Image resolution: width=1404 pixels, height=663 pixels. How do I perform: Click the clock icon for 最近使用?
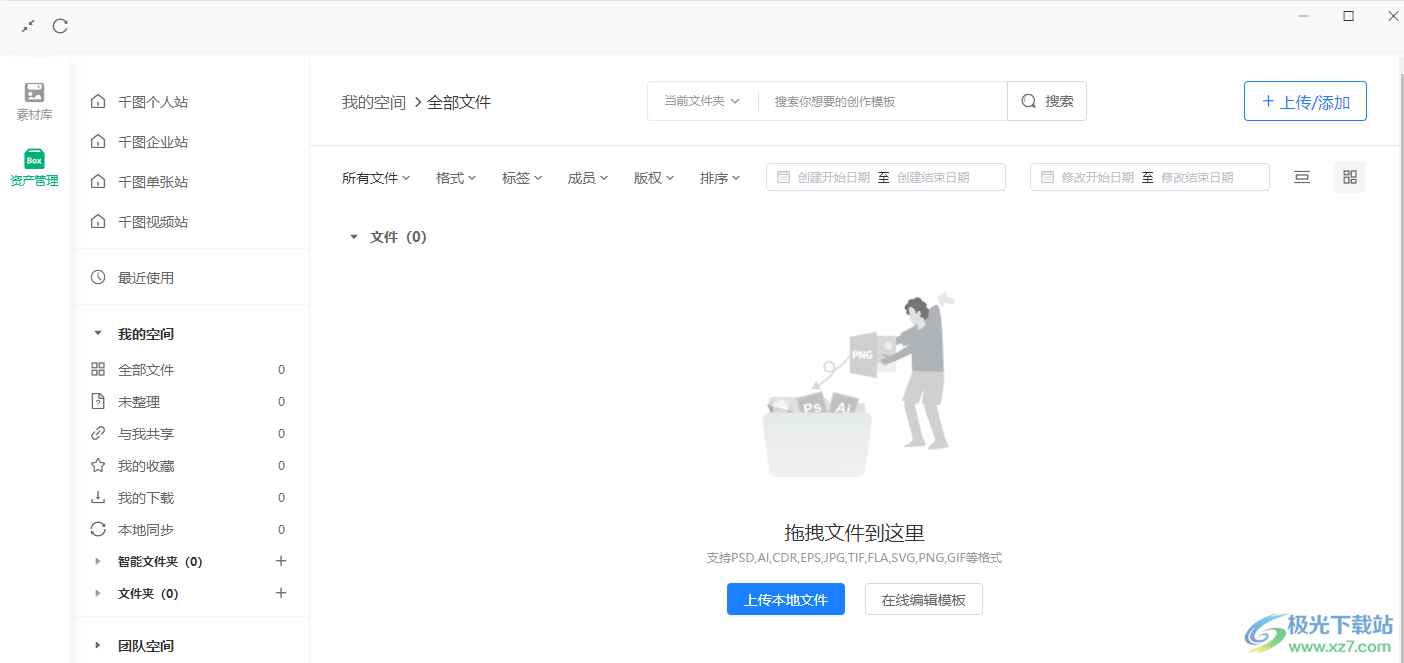[x=98, y=277]
